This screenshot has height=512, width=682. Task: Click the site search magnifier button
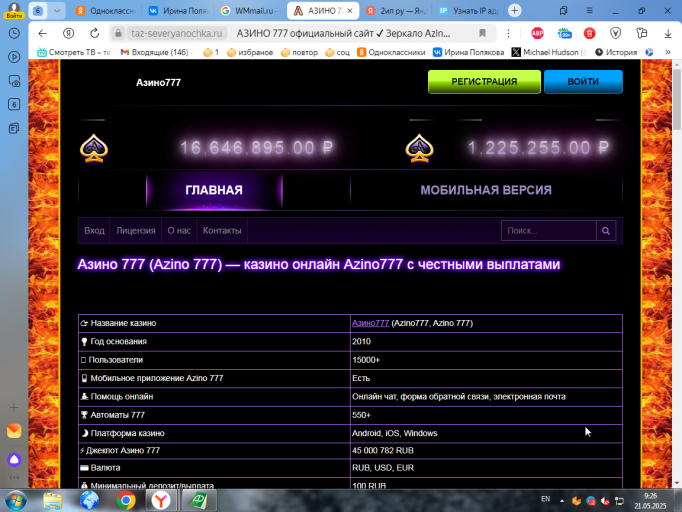606,231
